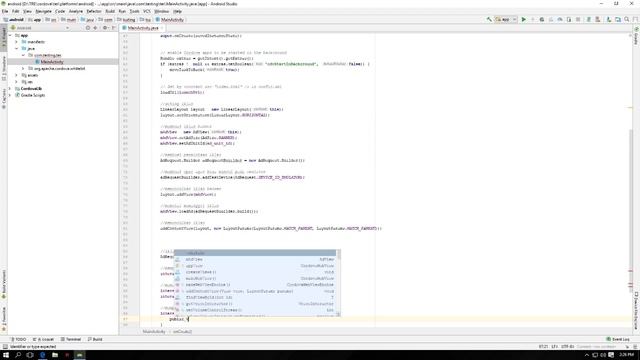Click the 'android' breadcrumb in navigation bar
640x360 pixels.
coord(13,20)
